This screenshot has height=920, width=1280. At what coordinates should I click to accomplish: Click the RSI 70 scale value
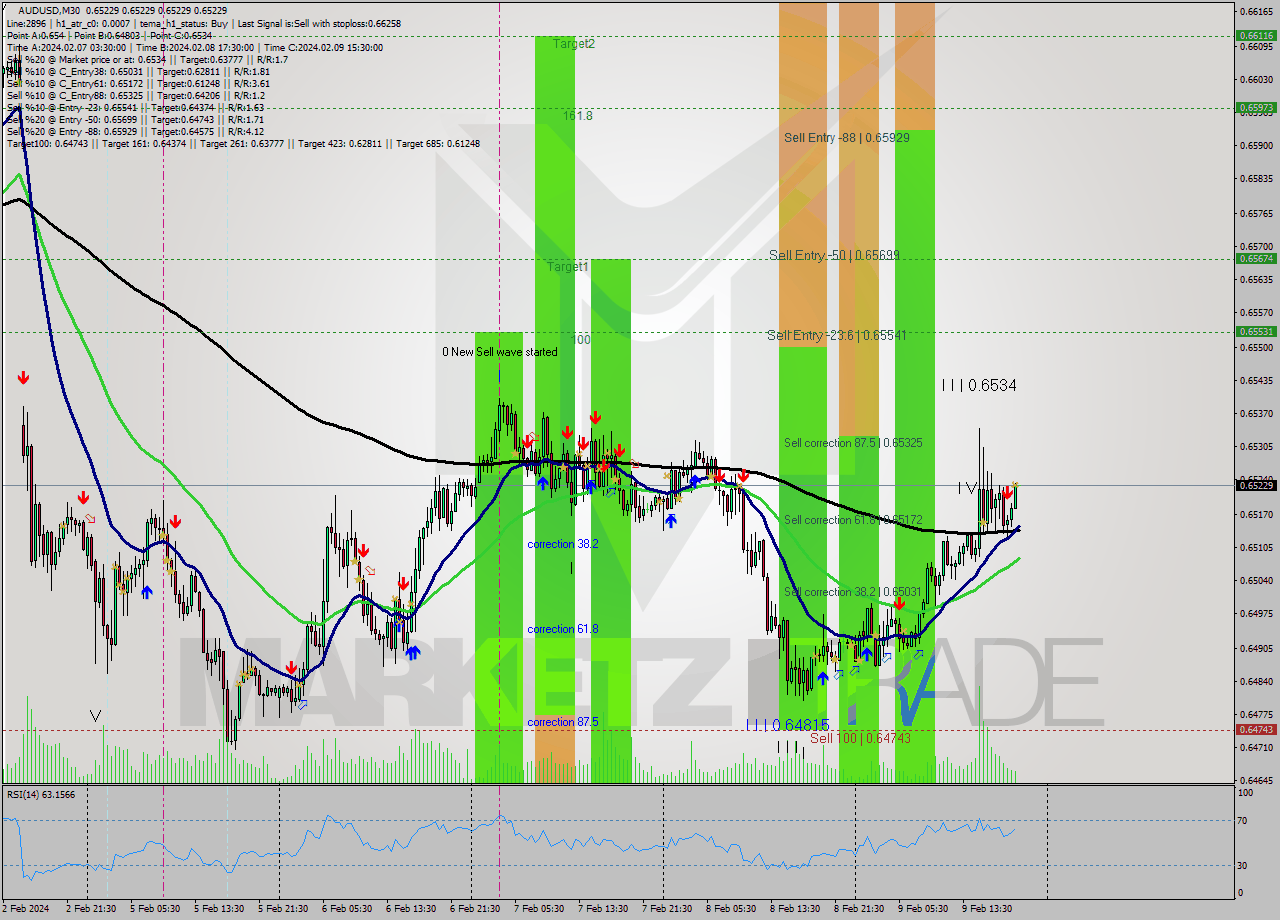click(x=1244, y=821)
